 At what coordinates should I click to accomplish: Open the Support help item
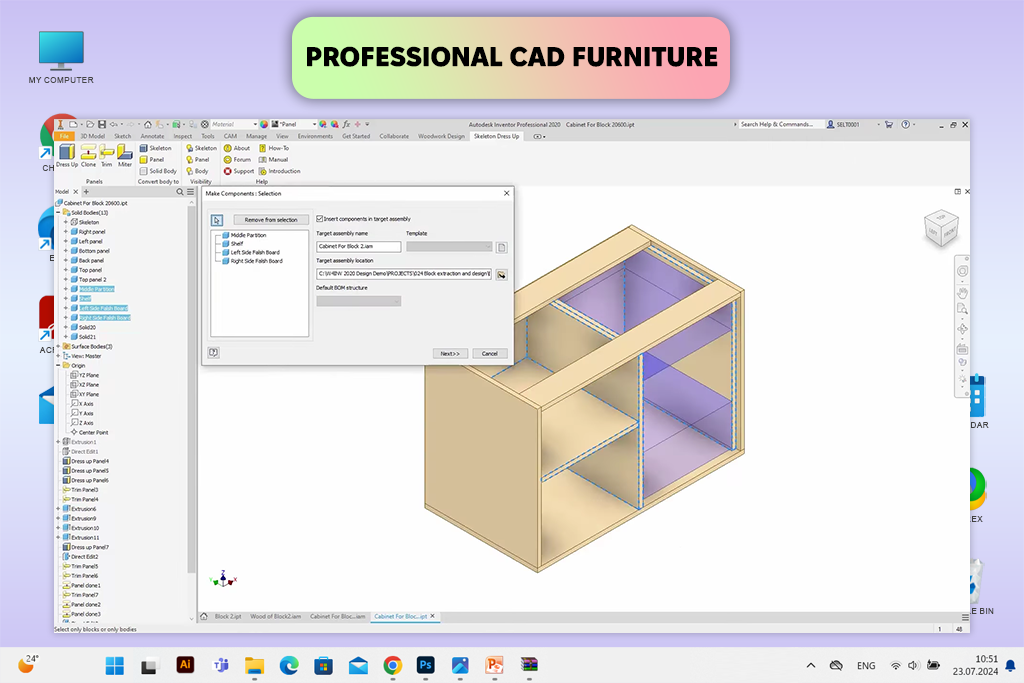[238, 171]
